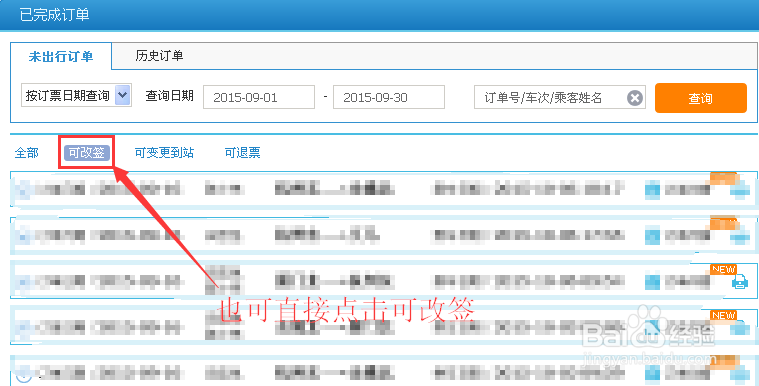Viewport: 759px width, 386px height.
Task: Select the 可改签 filter
Action: click(87, 153)
